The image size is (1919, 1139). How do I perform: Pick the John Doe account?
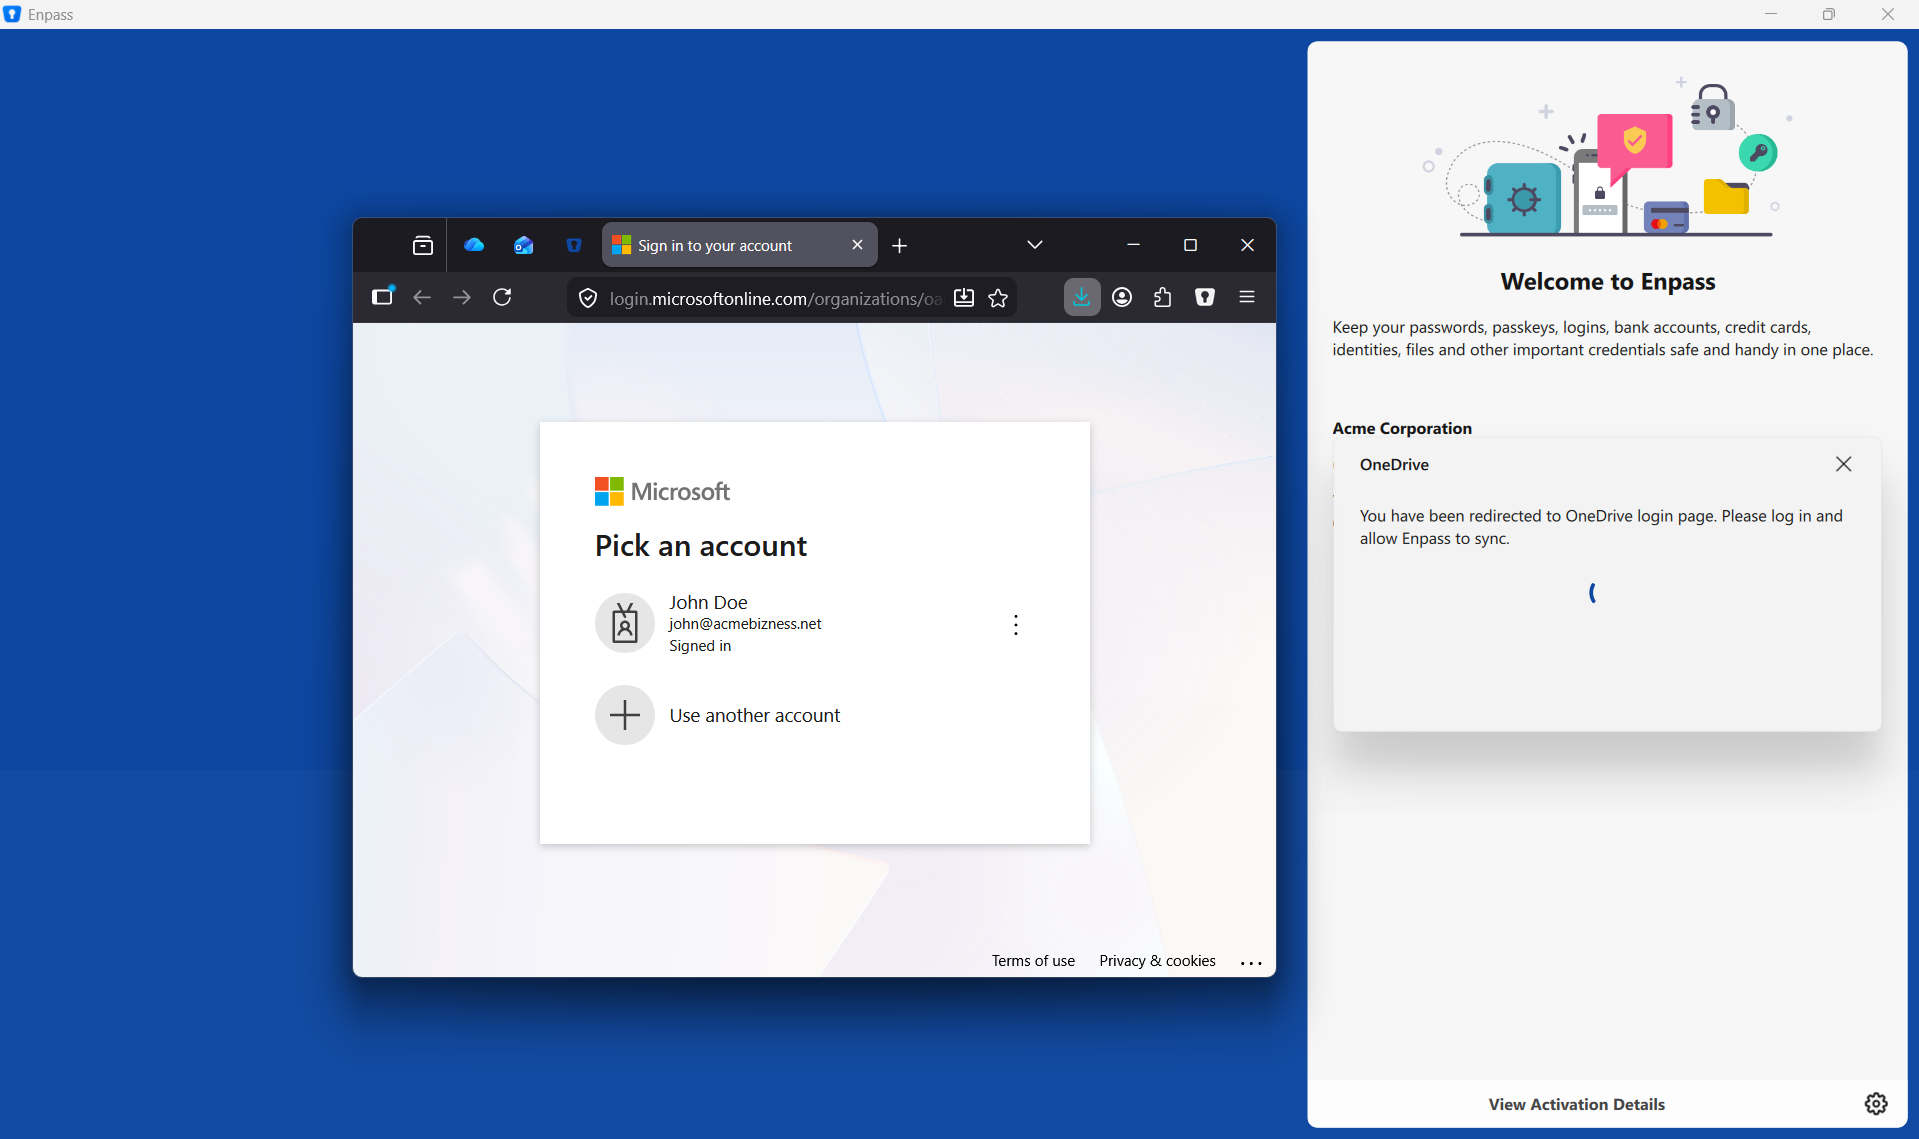coord(814,624)
